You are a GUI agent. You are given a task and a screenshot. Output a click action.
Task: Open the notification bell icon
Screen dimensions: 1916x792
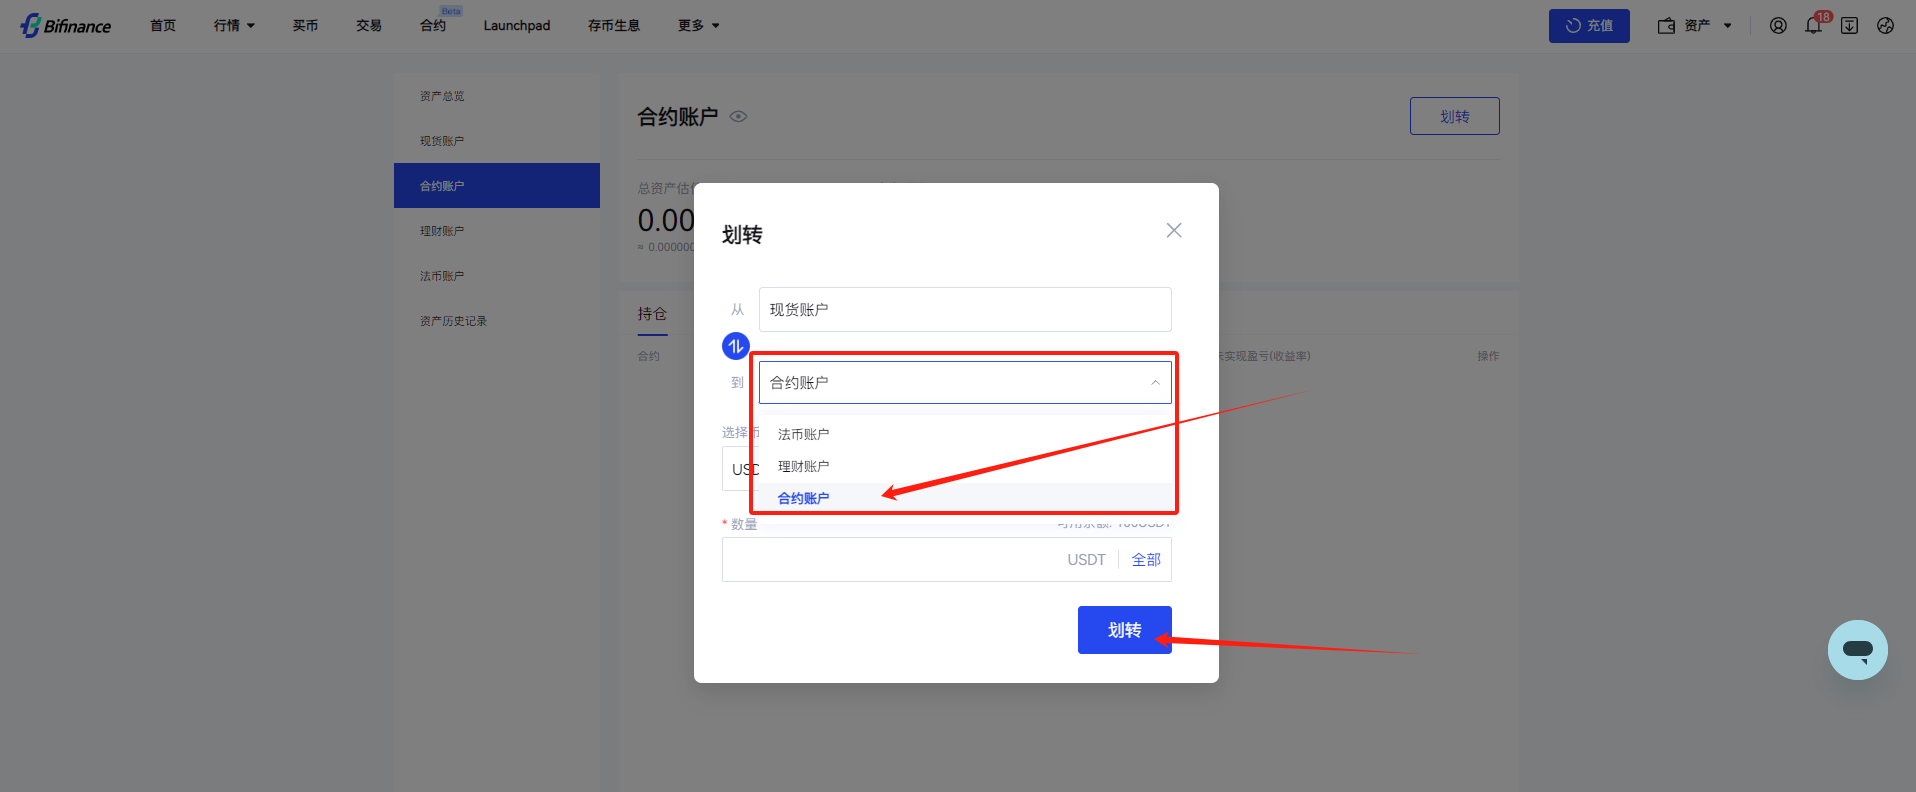[1813, 26]
